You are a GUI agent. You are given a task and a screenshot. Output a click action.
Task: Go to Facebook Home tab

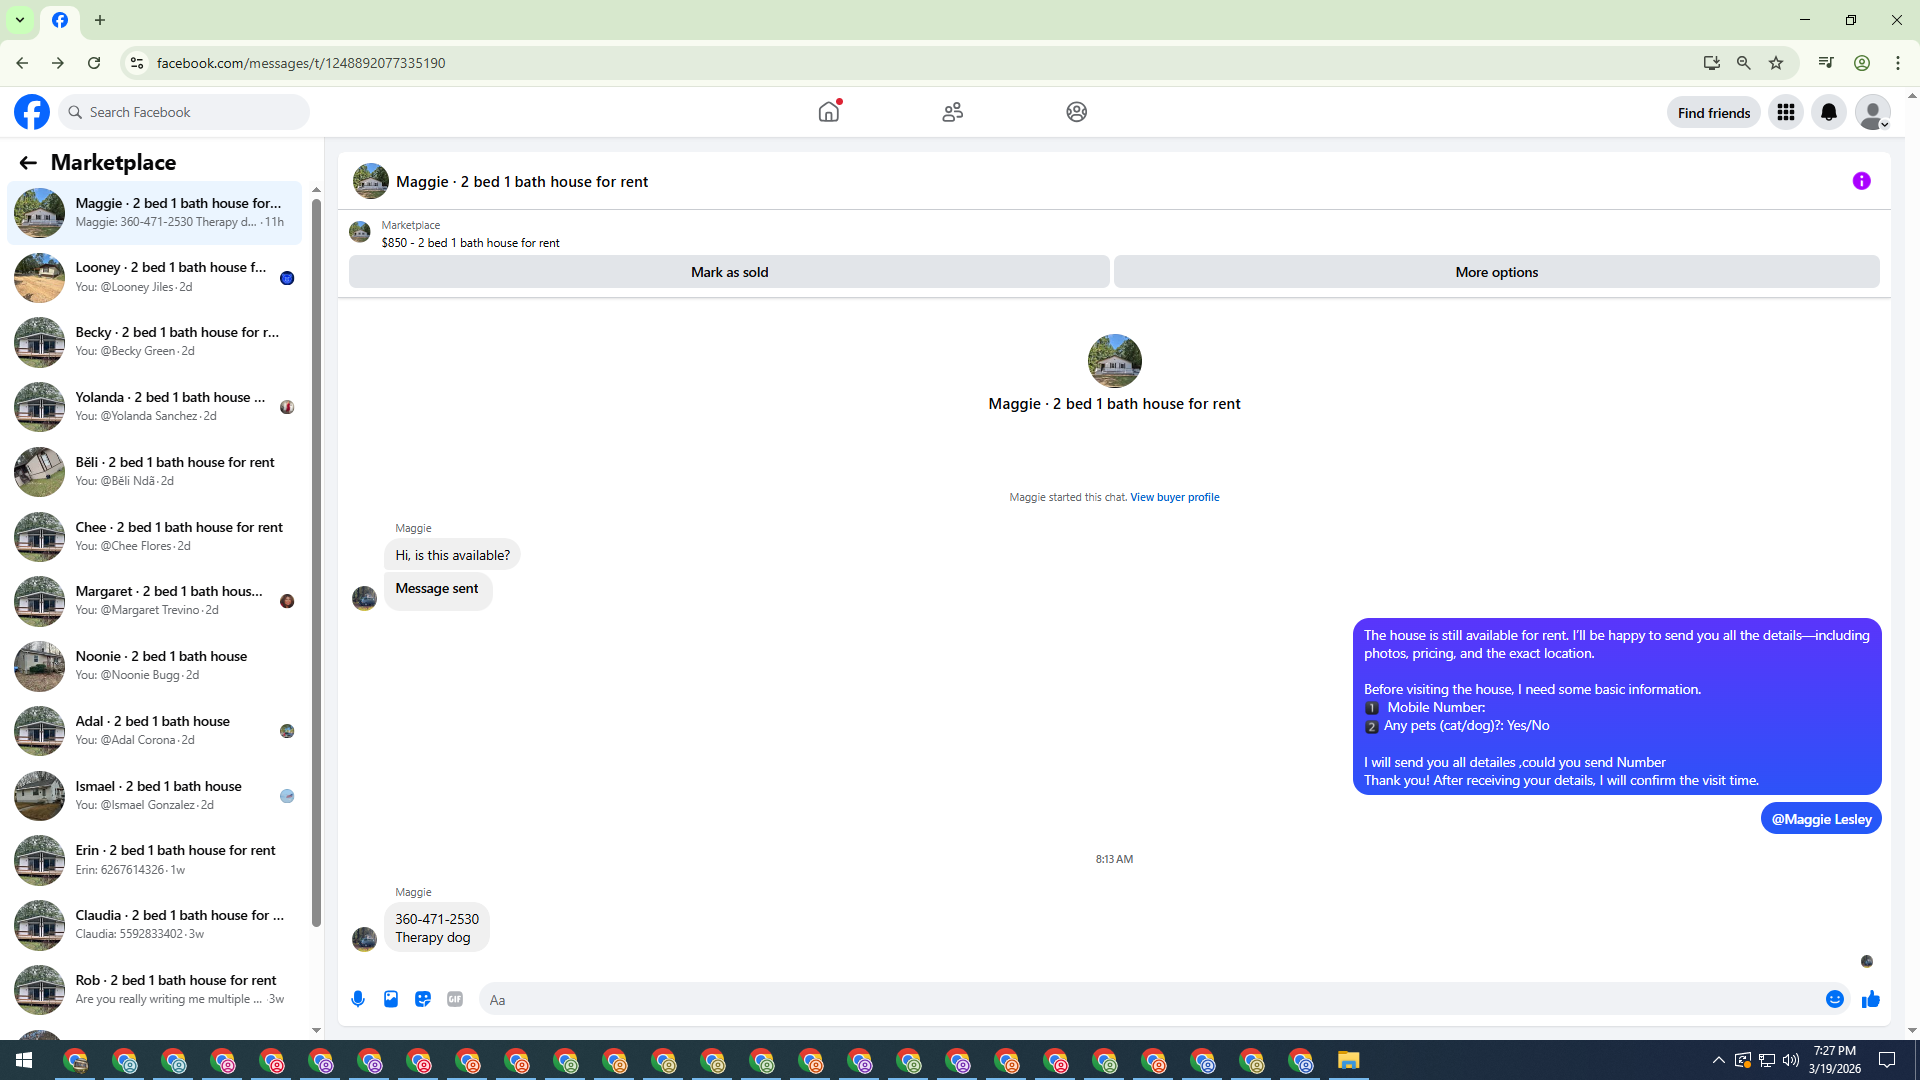[829, 112]
